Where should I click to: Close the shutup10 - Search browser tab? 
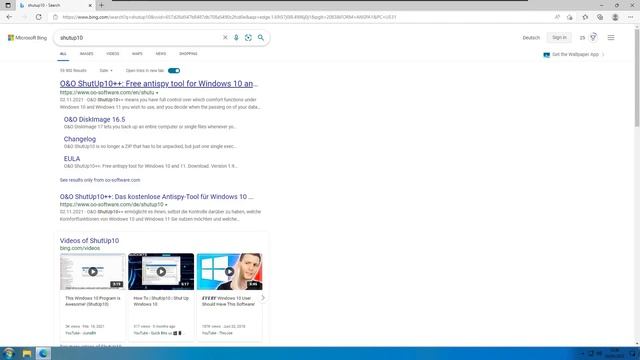[x=90, y=5]
